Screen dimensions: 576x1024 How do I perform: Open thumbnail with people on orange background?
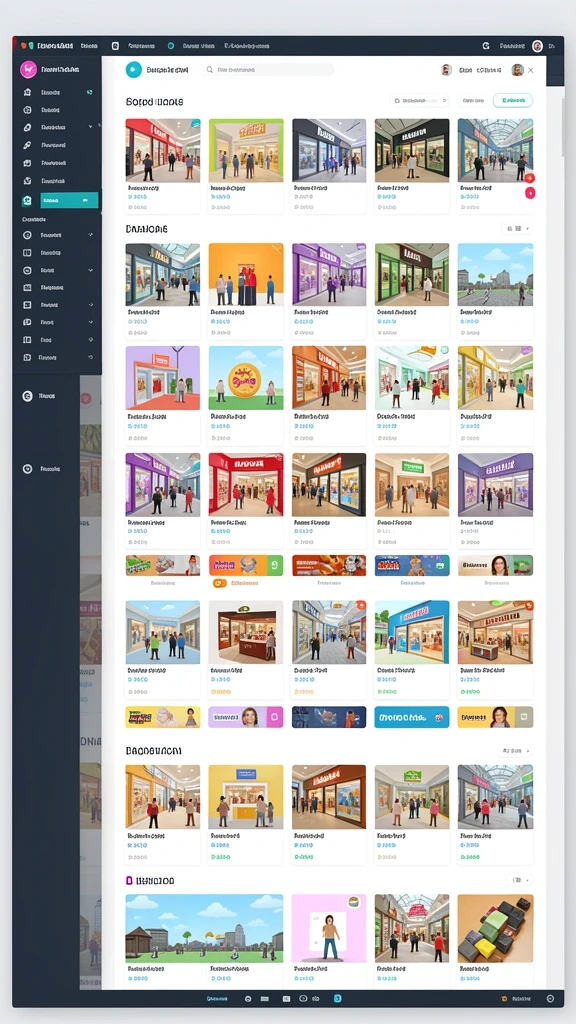[246, 274]
